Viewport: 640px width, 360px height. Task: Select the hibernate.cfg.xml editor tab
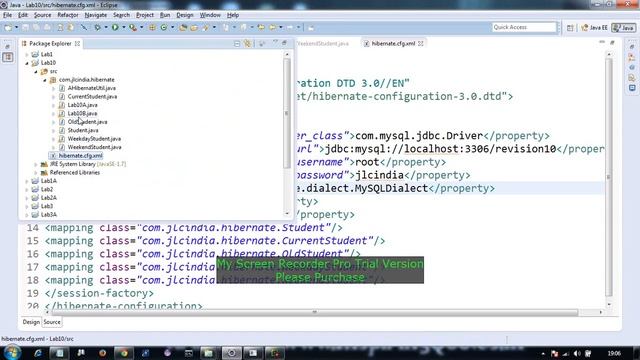tap(393, 43)
